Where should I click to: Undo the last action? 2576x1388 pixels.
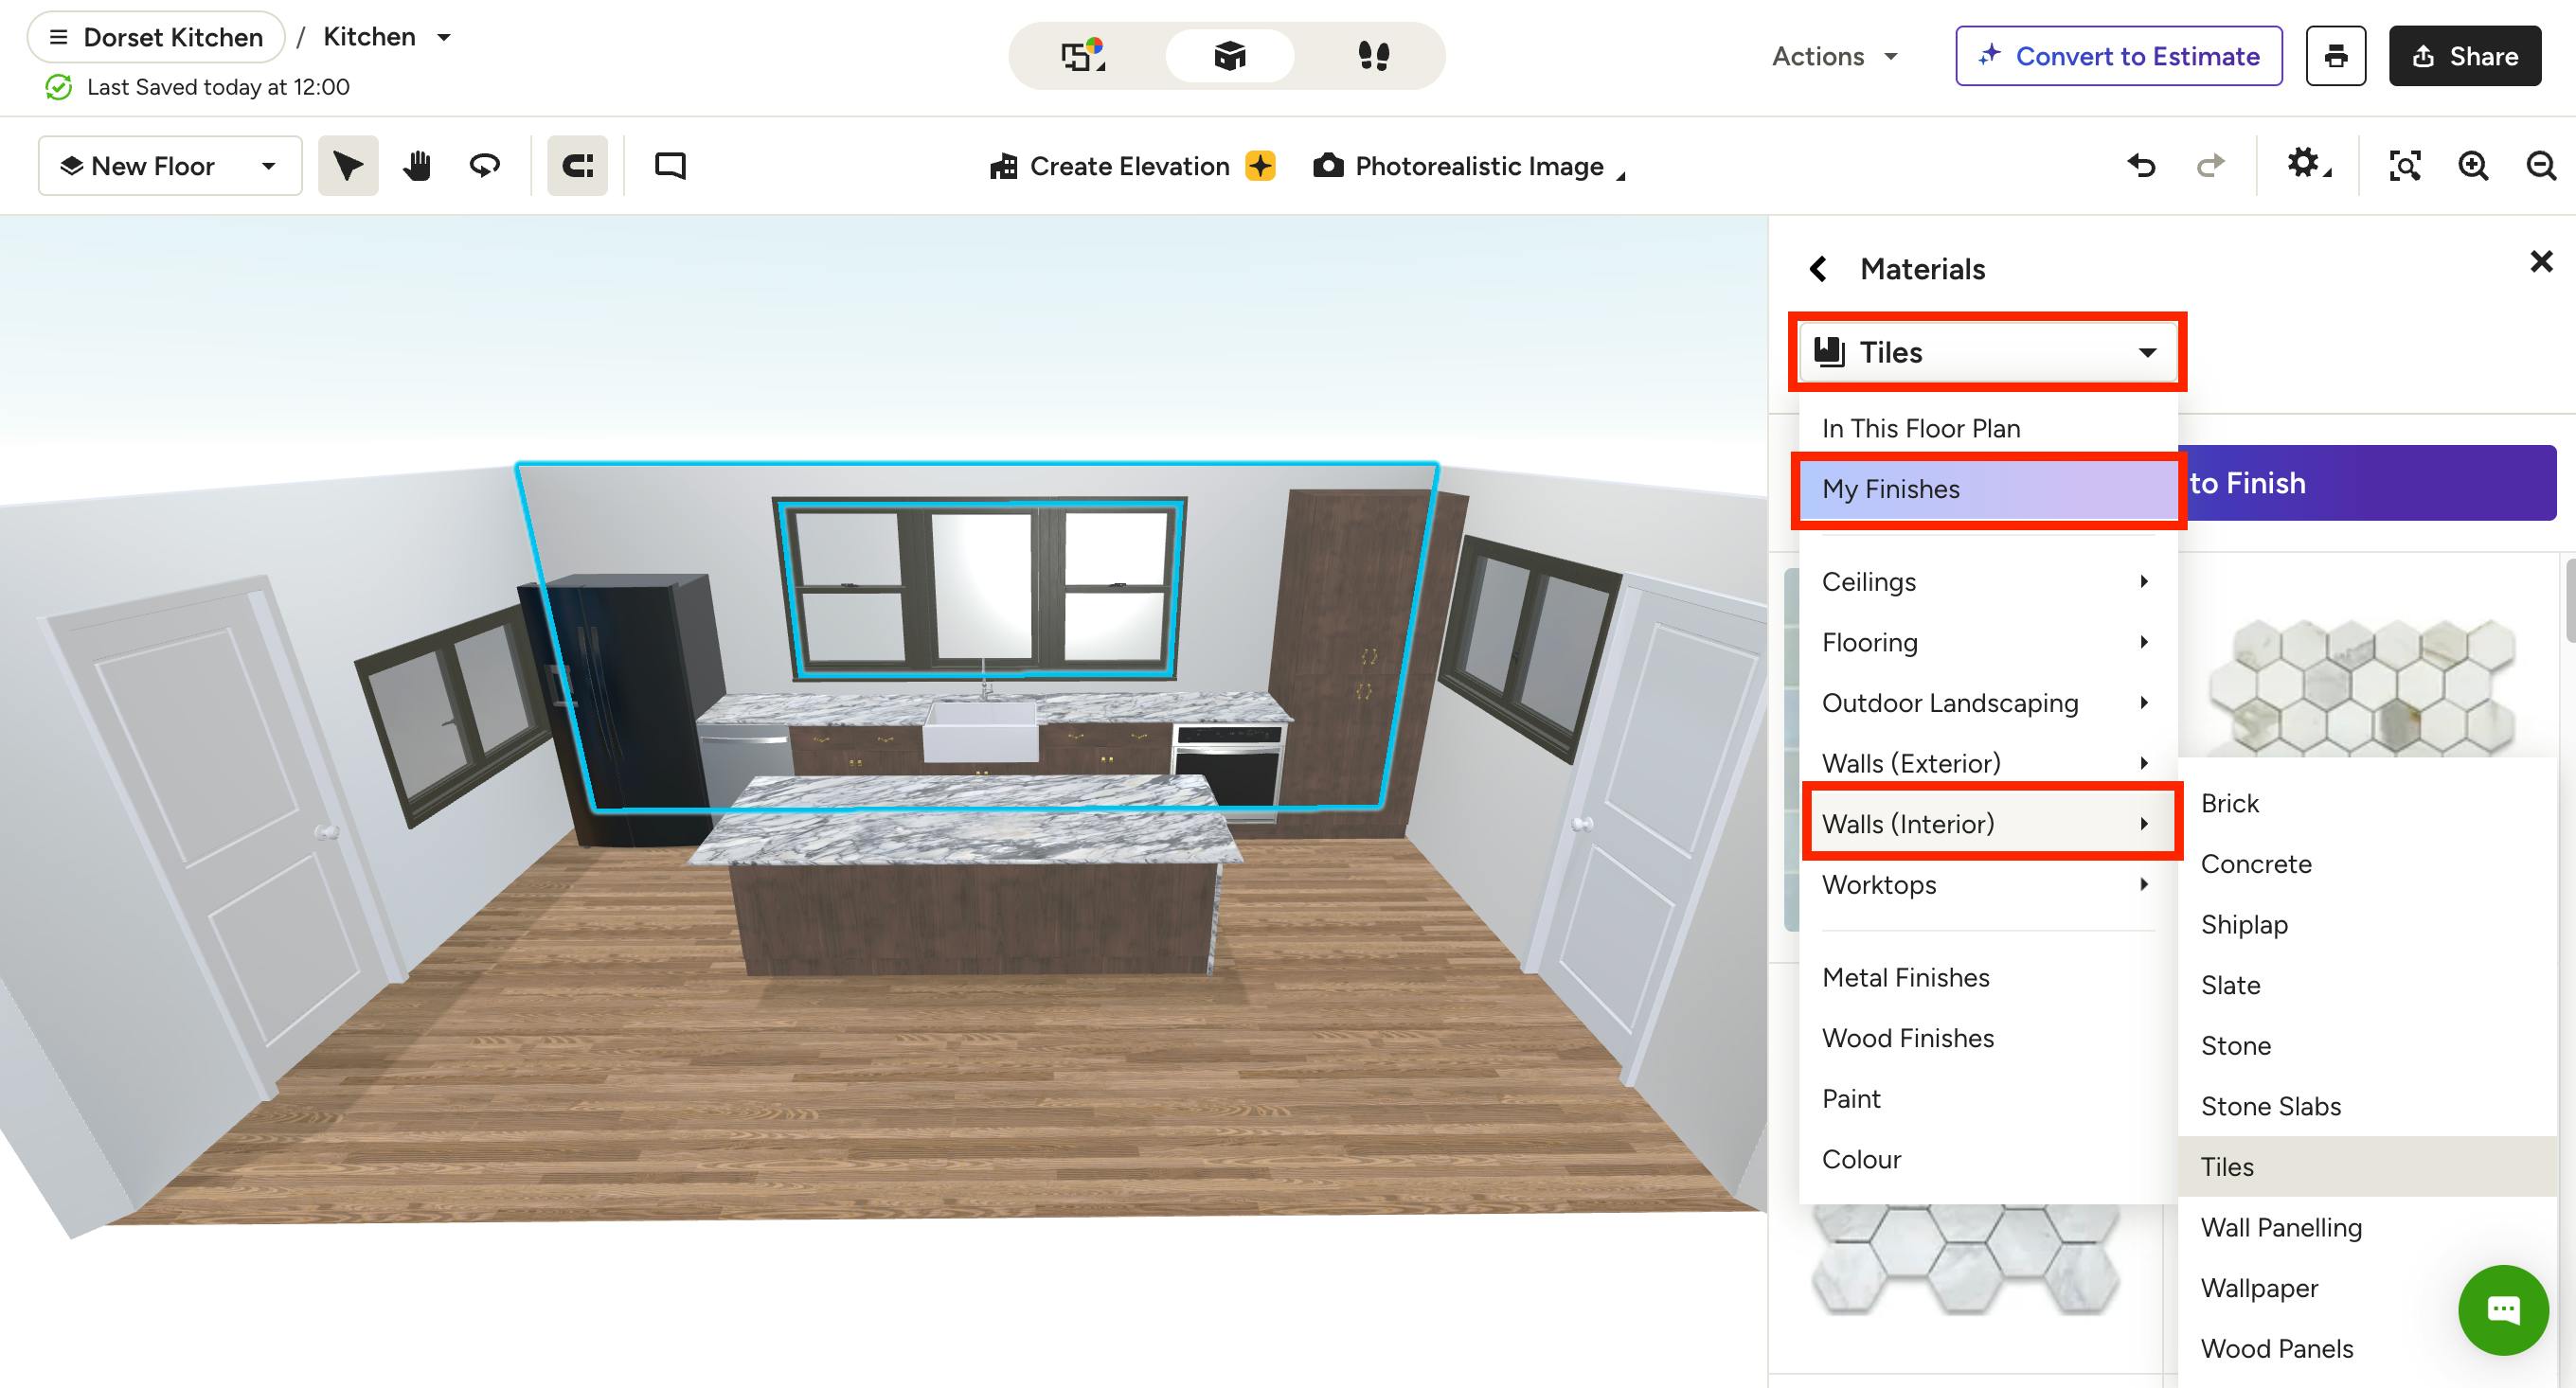click(2142, 166)
